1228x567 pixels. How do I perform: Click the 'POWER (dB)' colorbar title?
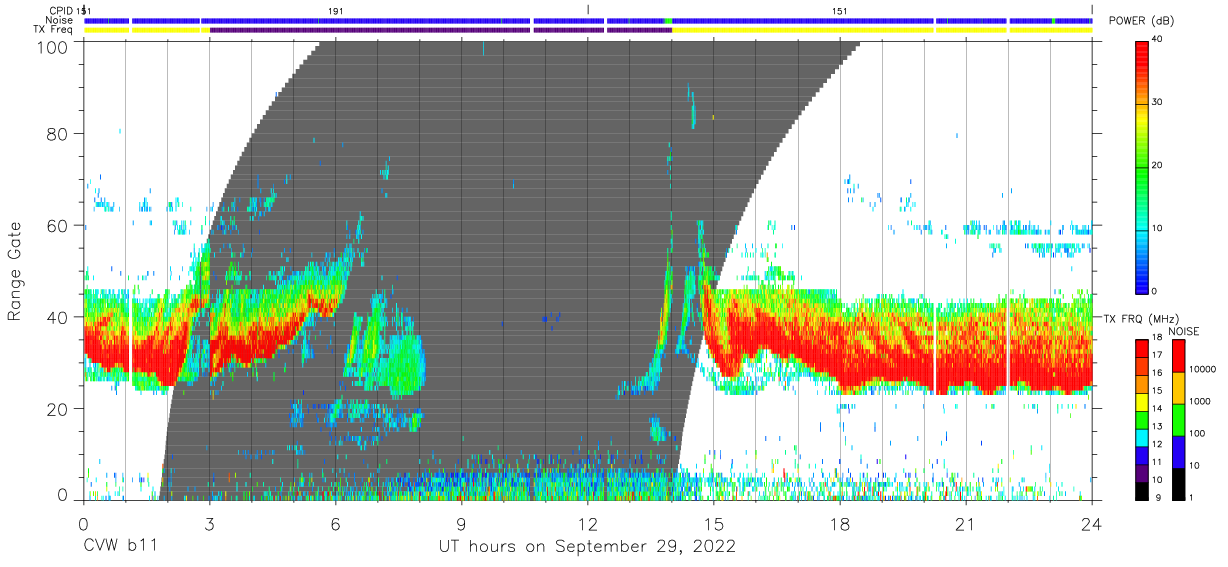point(1142,21)
